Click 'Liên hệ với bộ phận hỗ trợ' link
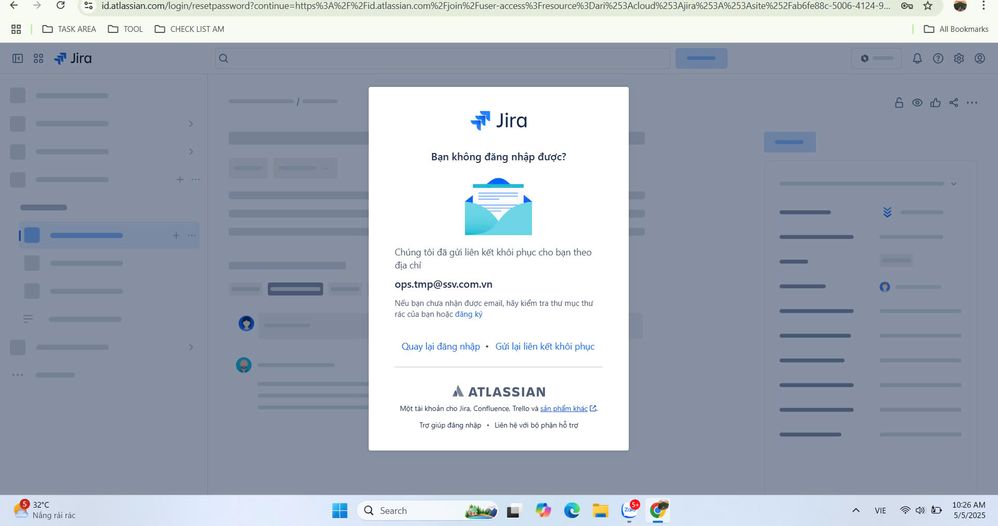 537,425
